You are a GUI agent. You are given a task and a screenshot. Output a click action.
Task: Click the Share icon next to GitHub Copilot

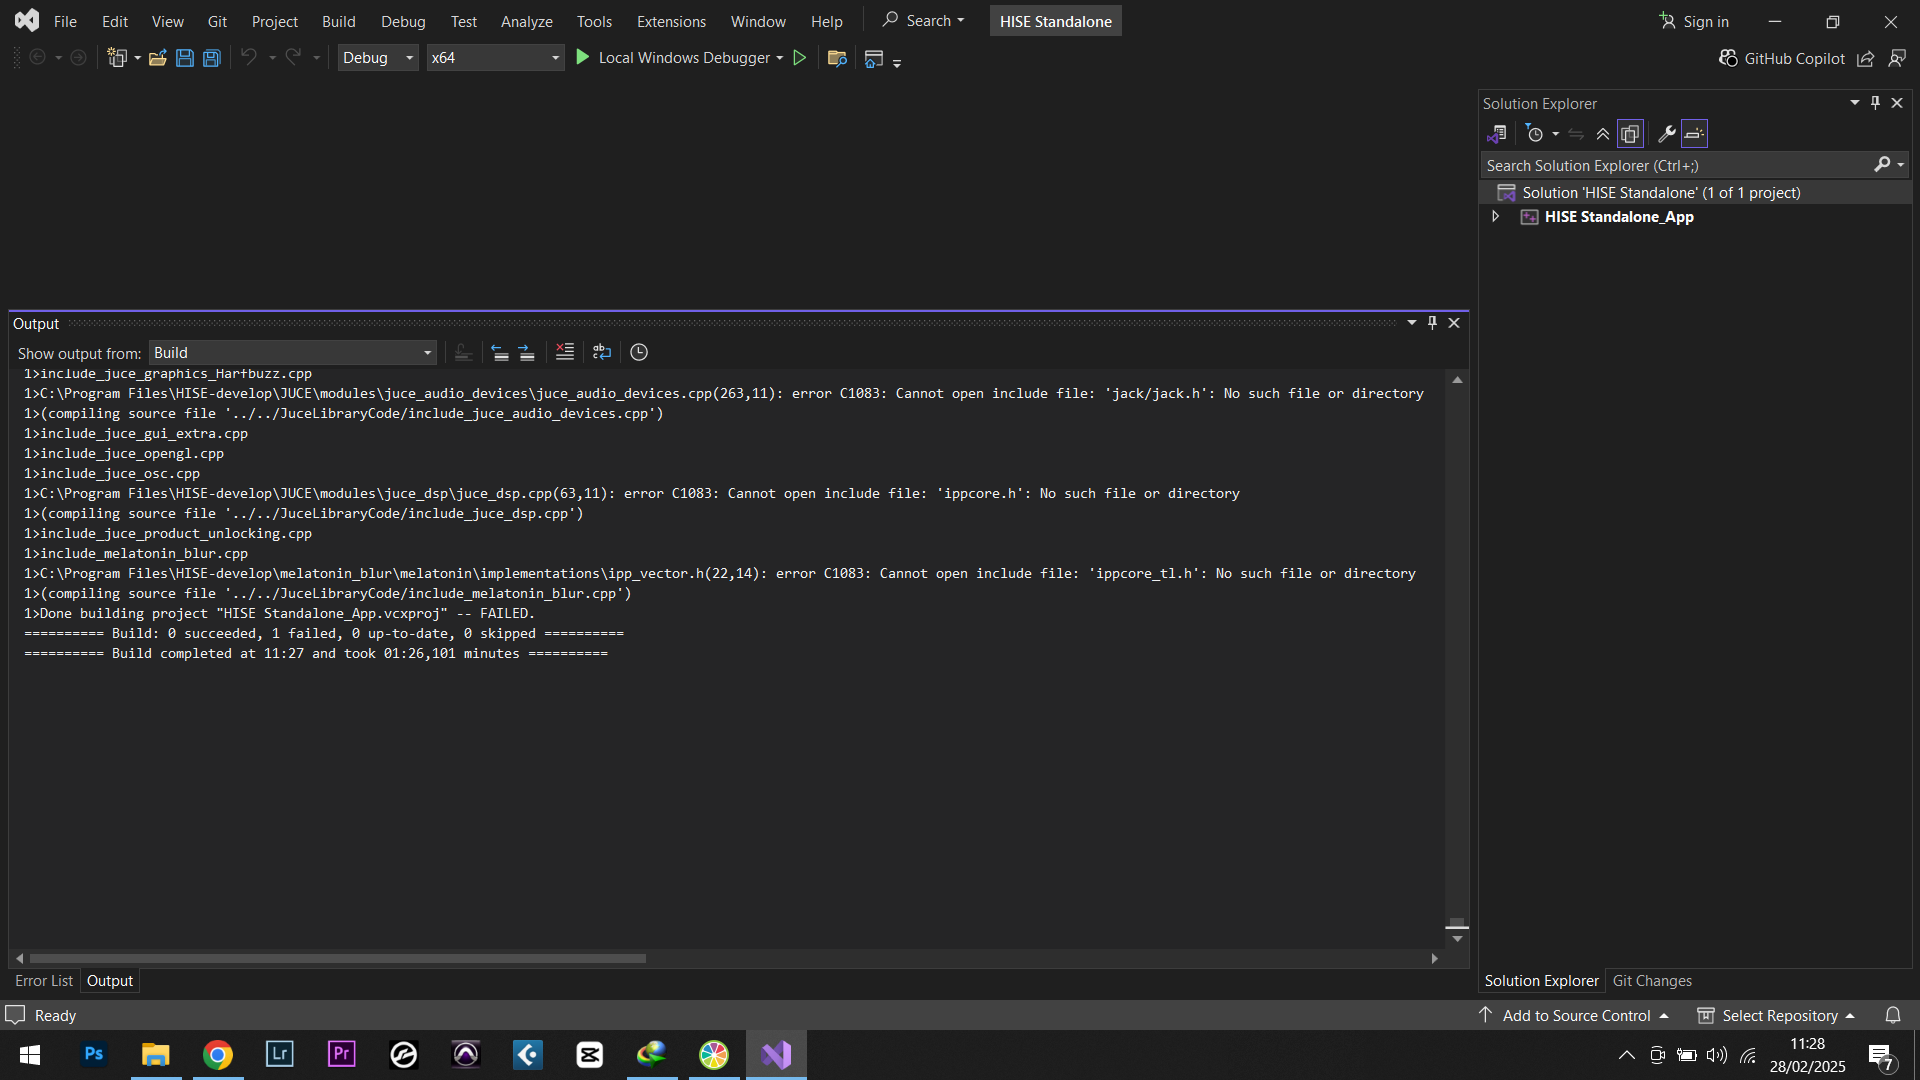[x=1865, y=59]
